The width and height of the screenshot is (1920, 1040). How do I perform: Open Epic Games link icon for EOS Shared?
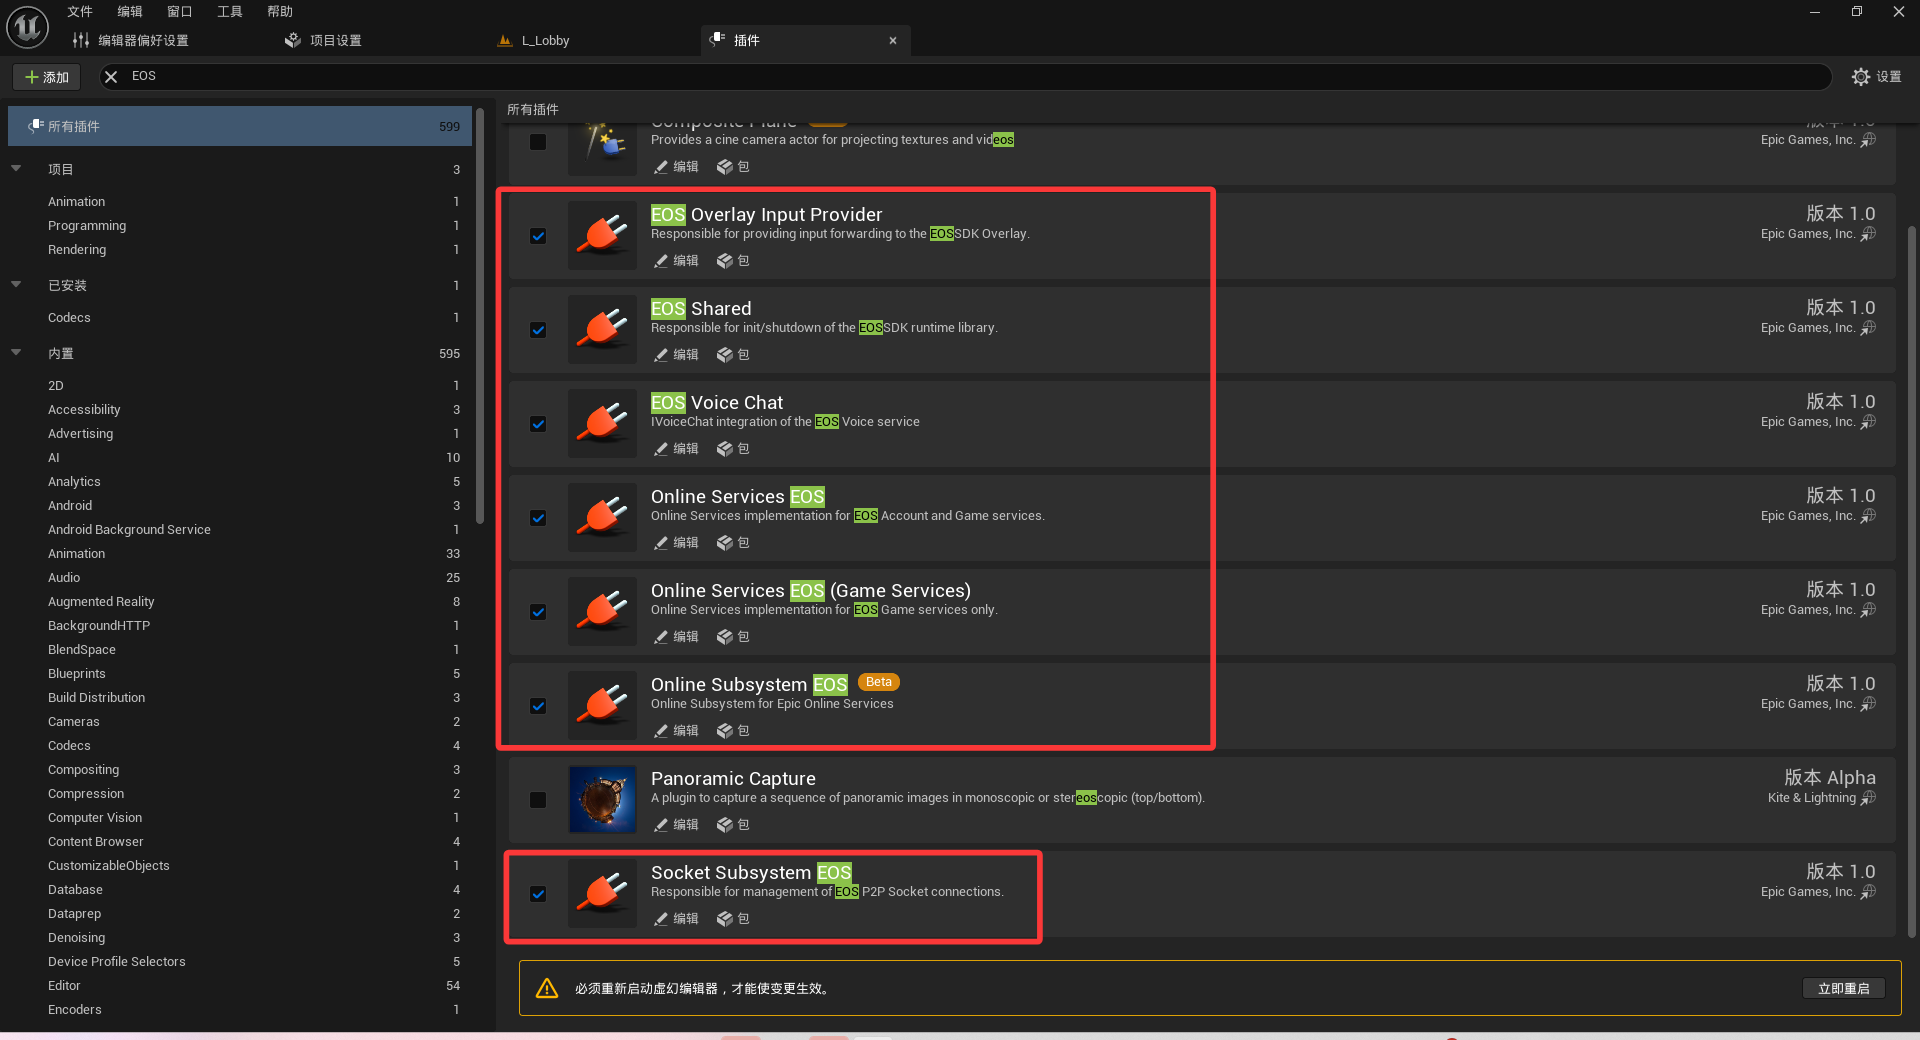point(1868,328)
